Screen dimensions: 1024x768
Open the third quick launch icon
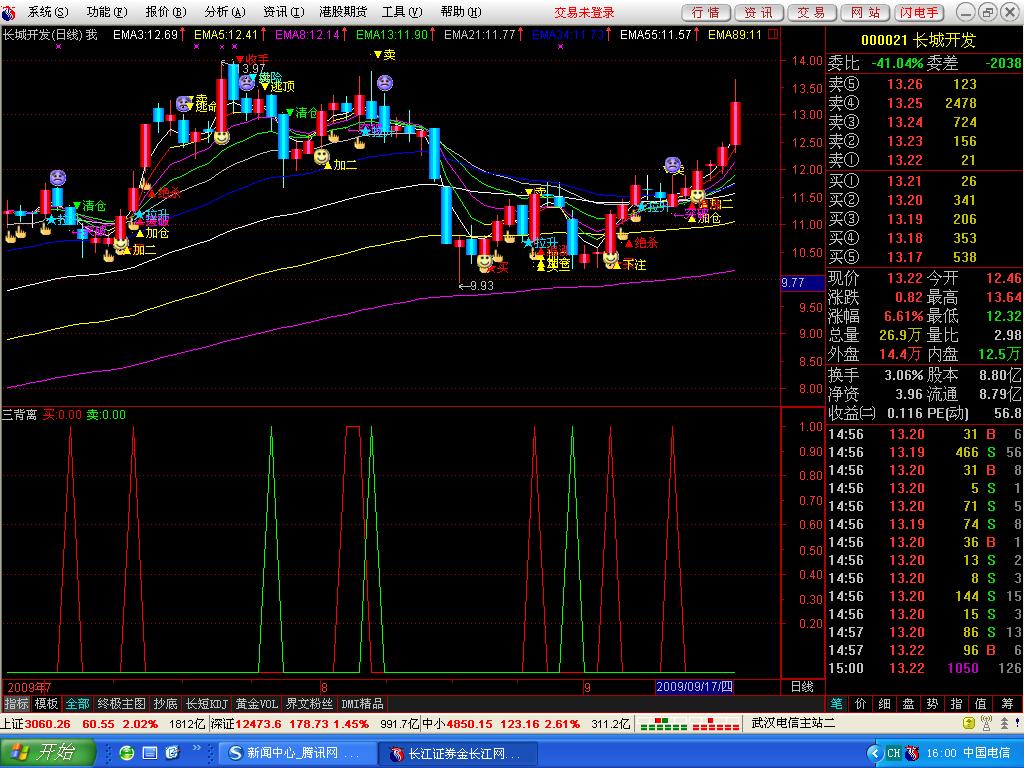coord(172,753)
